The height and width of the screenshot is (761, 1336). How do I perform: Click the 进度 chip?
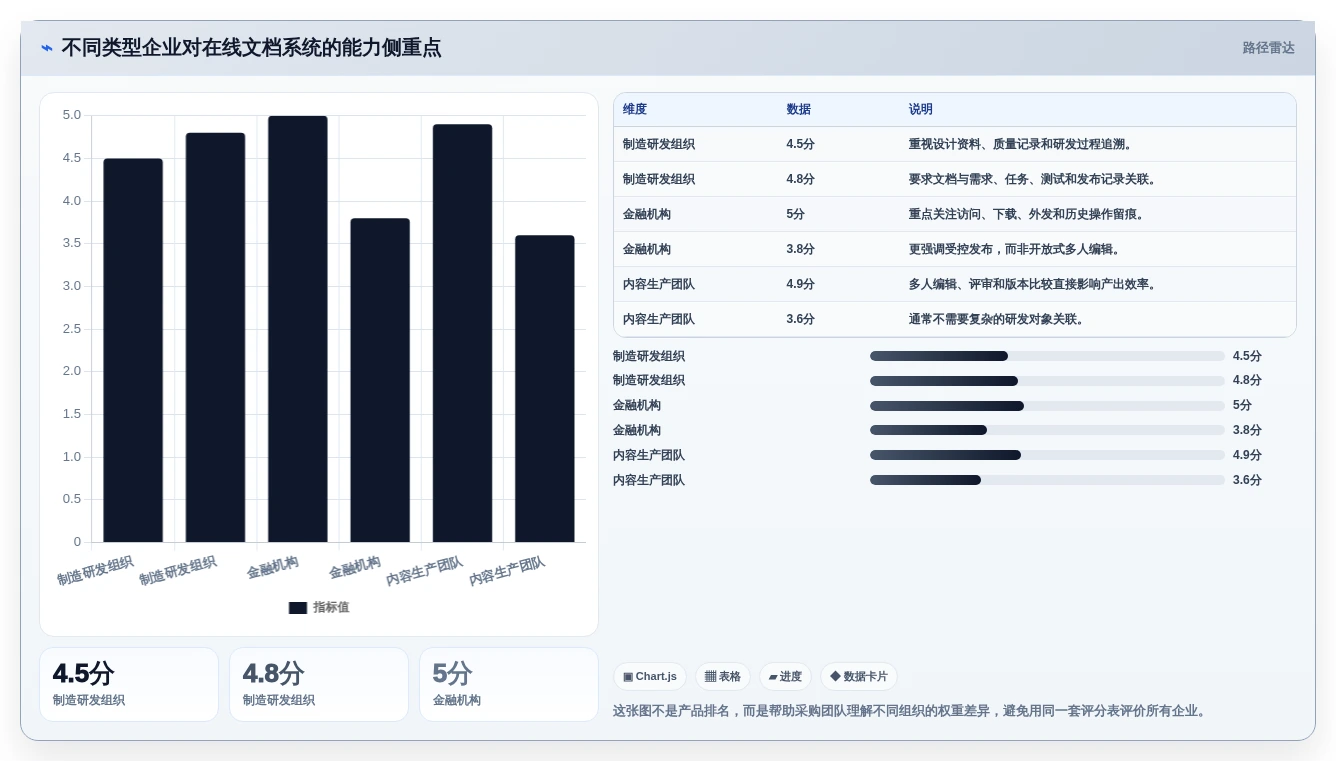coord(785,676)
